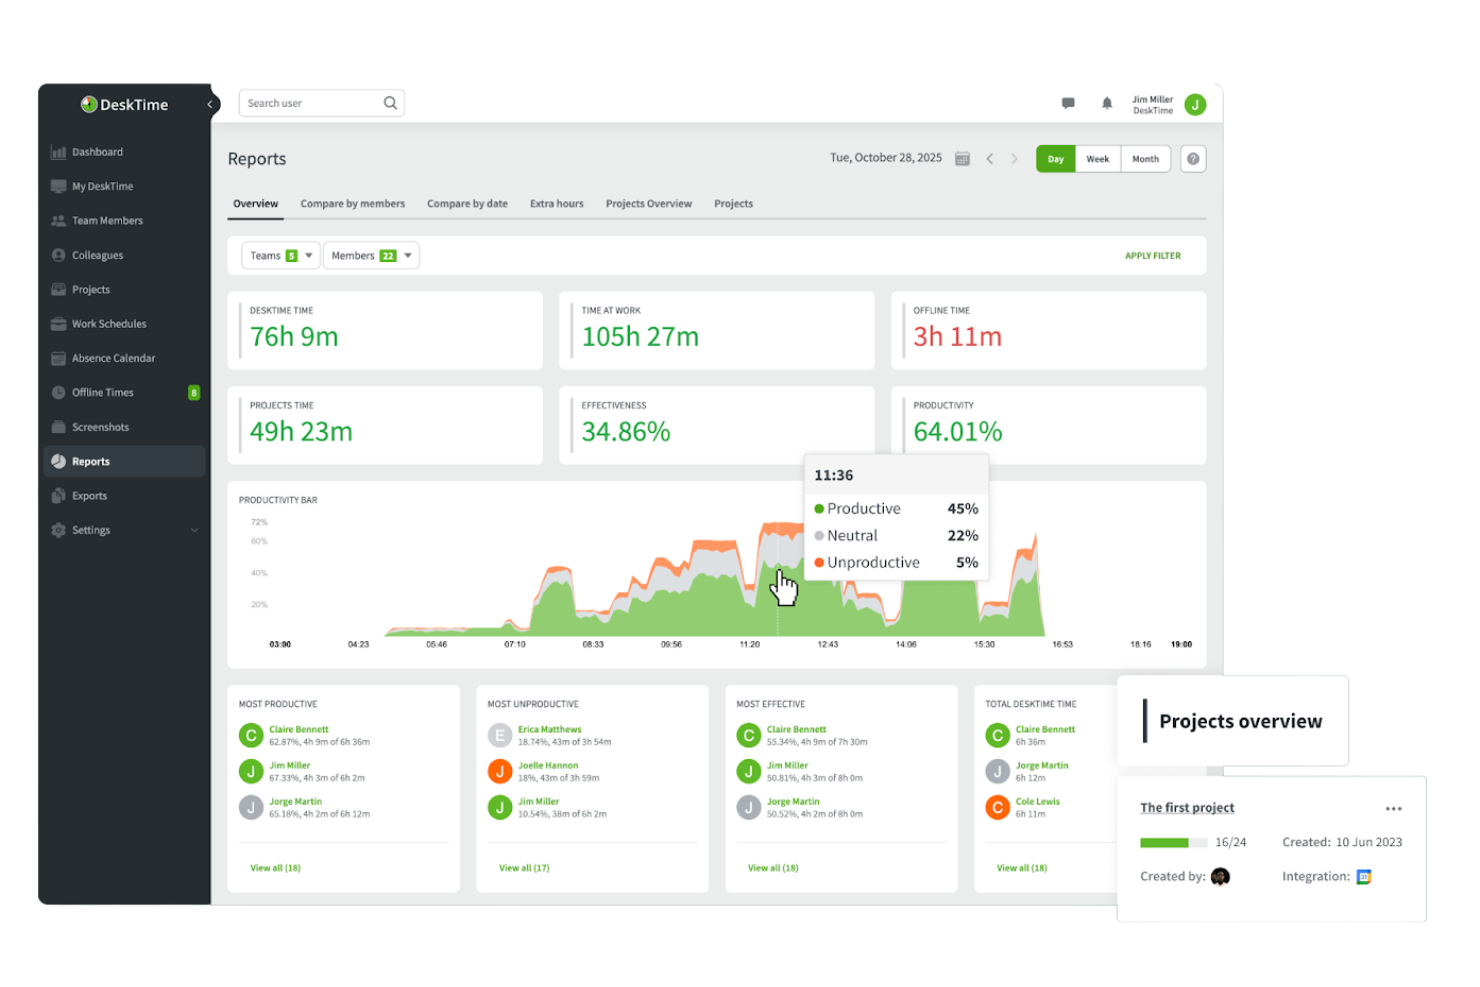Screen dimensions: 1480x987
Task: Open the Dashboard from the sidebar
Action: coord(97,151)
